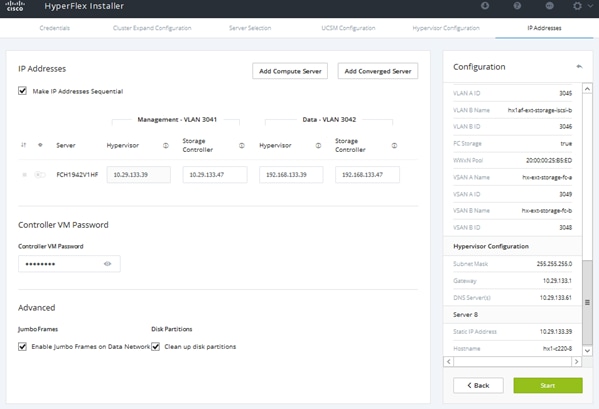This screenshot has width=599, height=409.
Task: Show info for Management Hypervisor column
Action: pos(166,145)
